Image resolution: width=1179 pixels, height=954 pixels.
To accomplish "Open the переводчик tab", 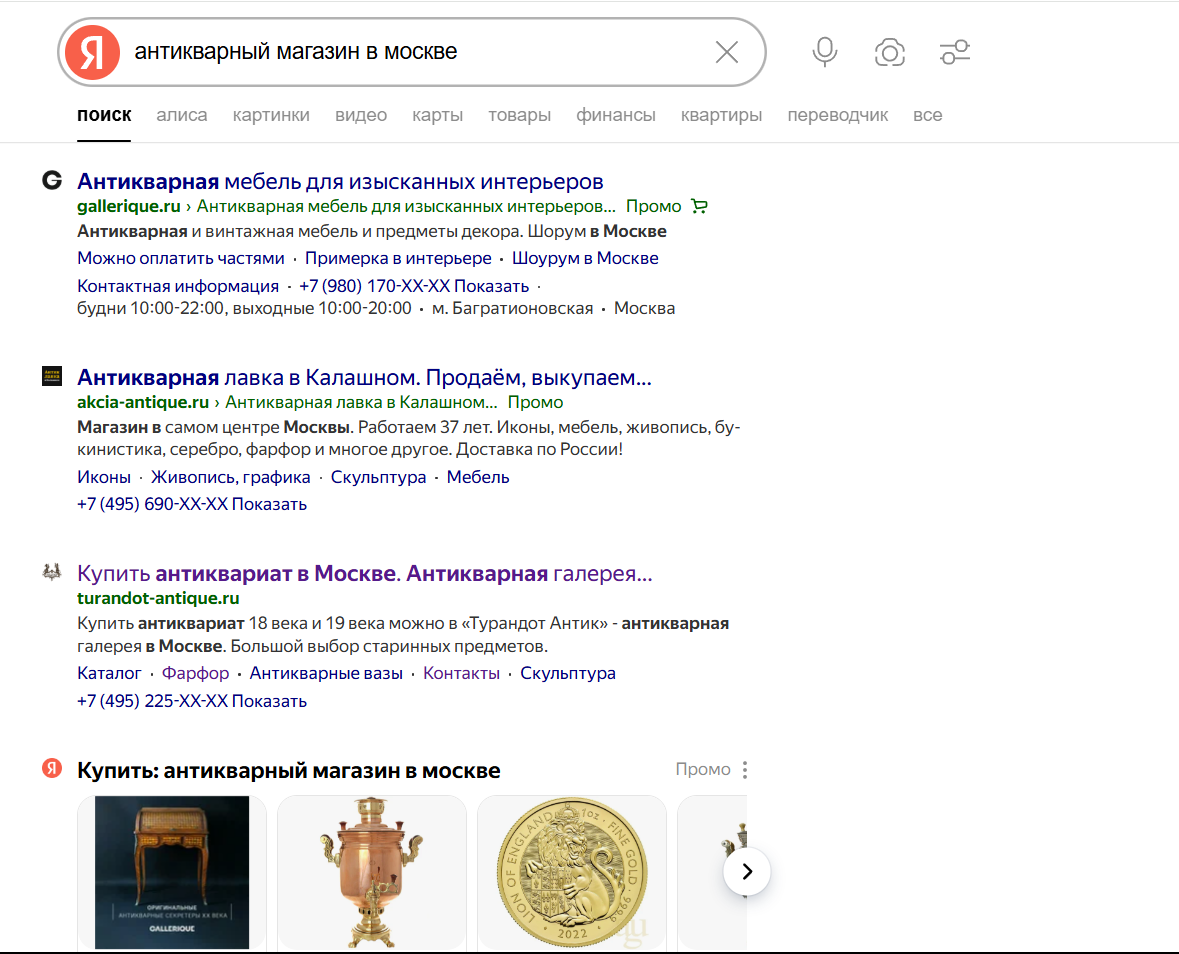I will [838, 115].
